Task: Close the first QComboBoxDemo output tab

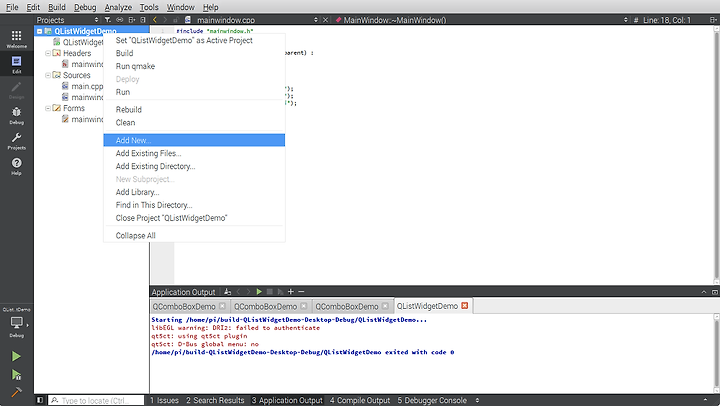Action: coord(222,306)
